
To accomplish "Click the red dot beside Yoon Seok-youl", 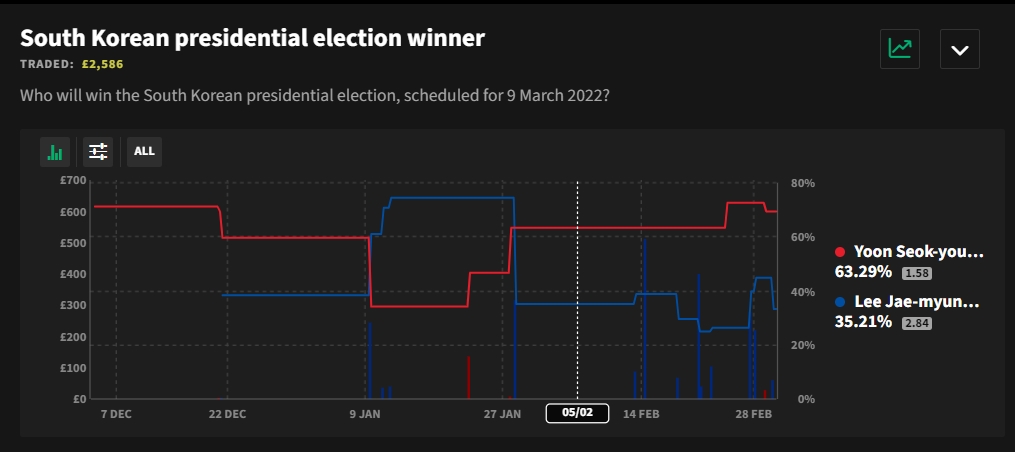I will click(x=840, y=253).
